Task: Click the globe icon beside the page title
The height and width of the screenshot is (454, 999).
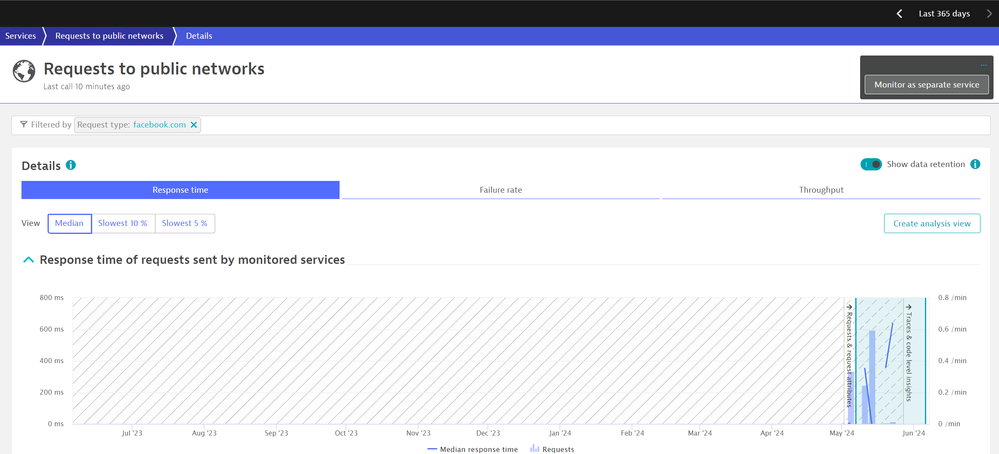Action: tap(23, 72)
